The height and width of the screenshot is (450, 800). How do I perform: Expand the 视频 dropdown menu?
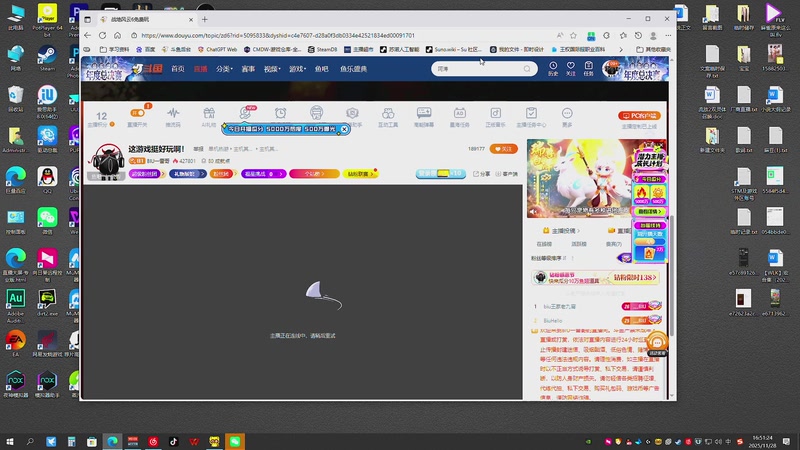point(272,69)
